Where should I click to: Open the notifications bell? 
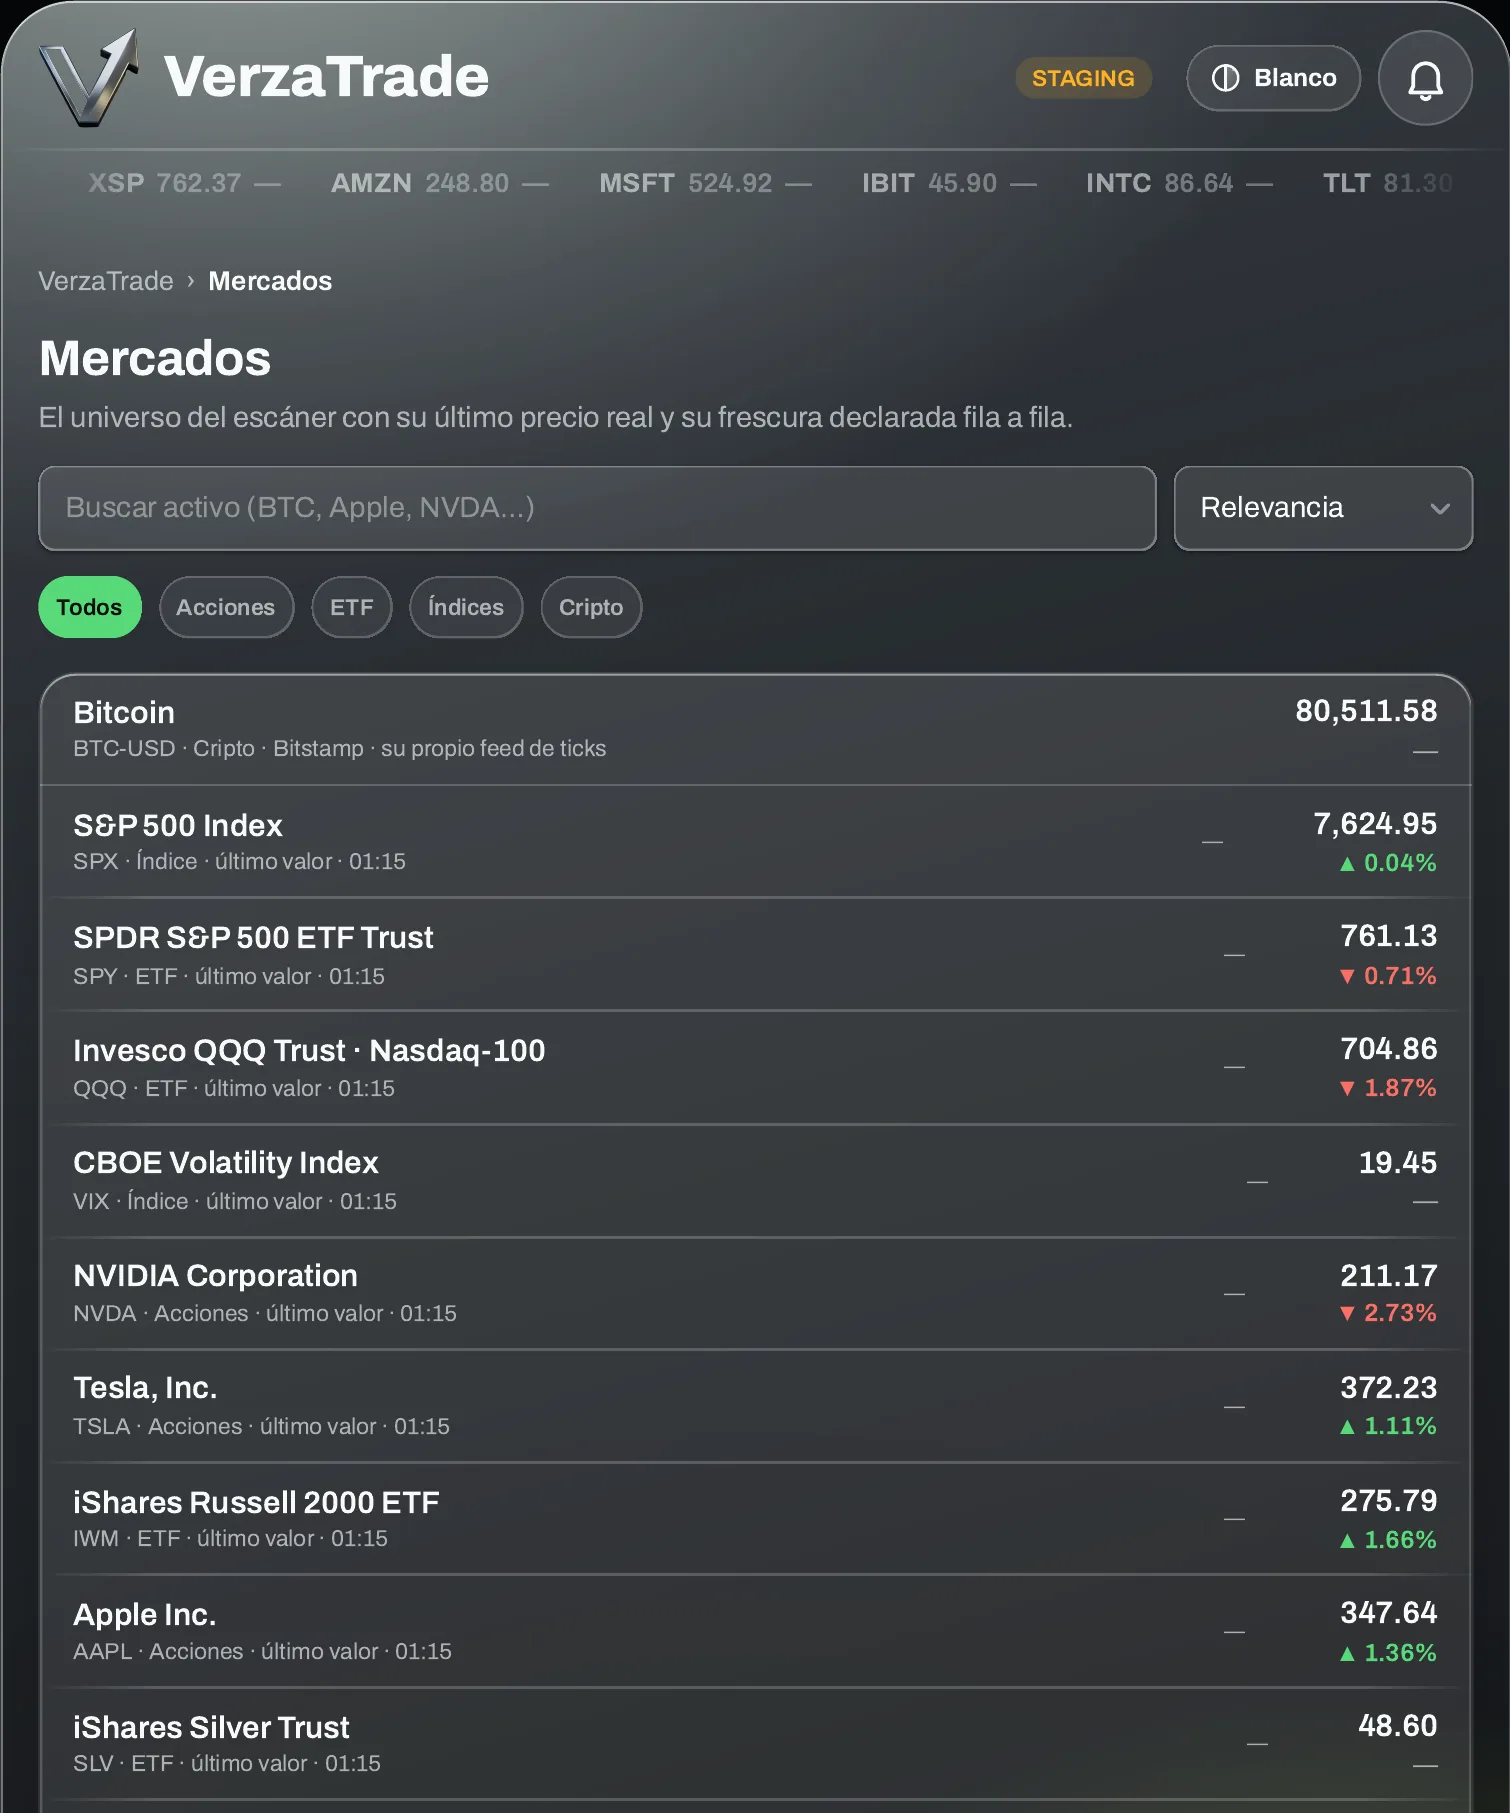coord(1425,78)
